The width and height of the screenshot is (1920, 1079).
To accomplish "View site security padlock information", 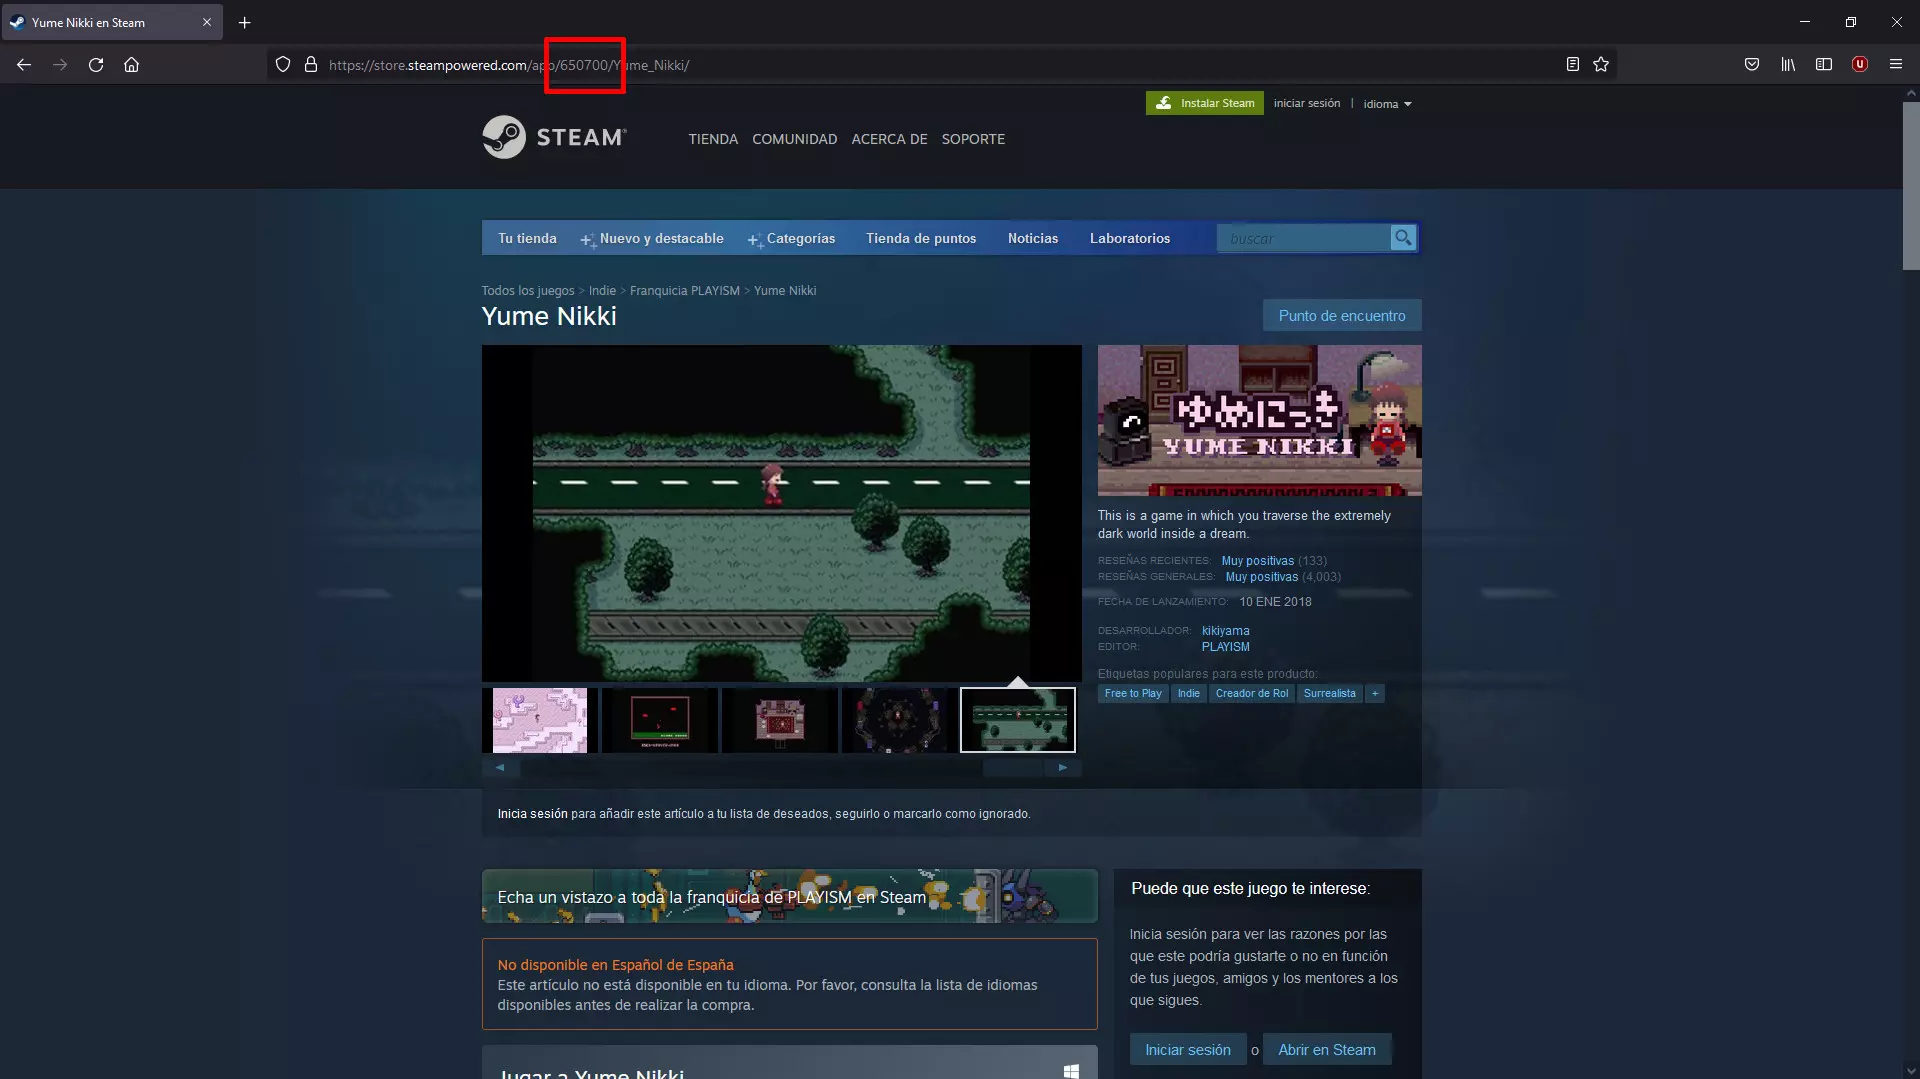I will coord(311,65).
